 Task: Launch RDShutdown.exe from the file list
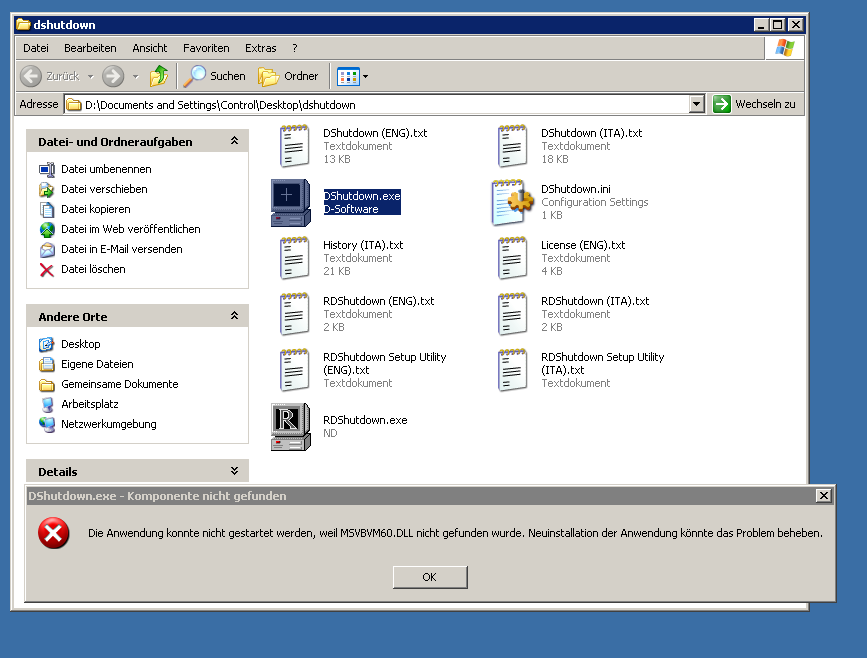coord(291,425)
